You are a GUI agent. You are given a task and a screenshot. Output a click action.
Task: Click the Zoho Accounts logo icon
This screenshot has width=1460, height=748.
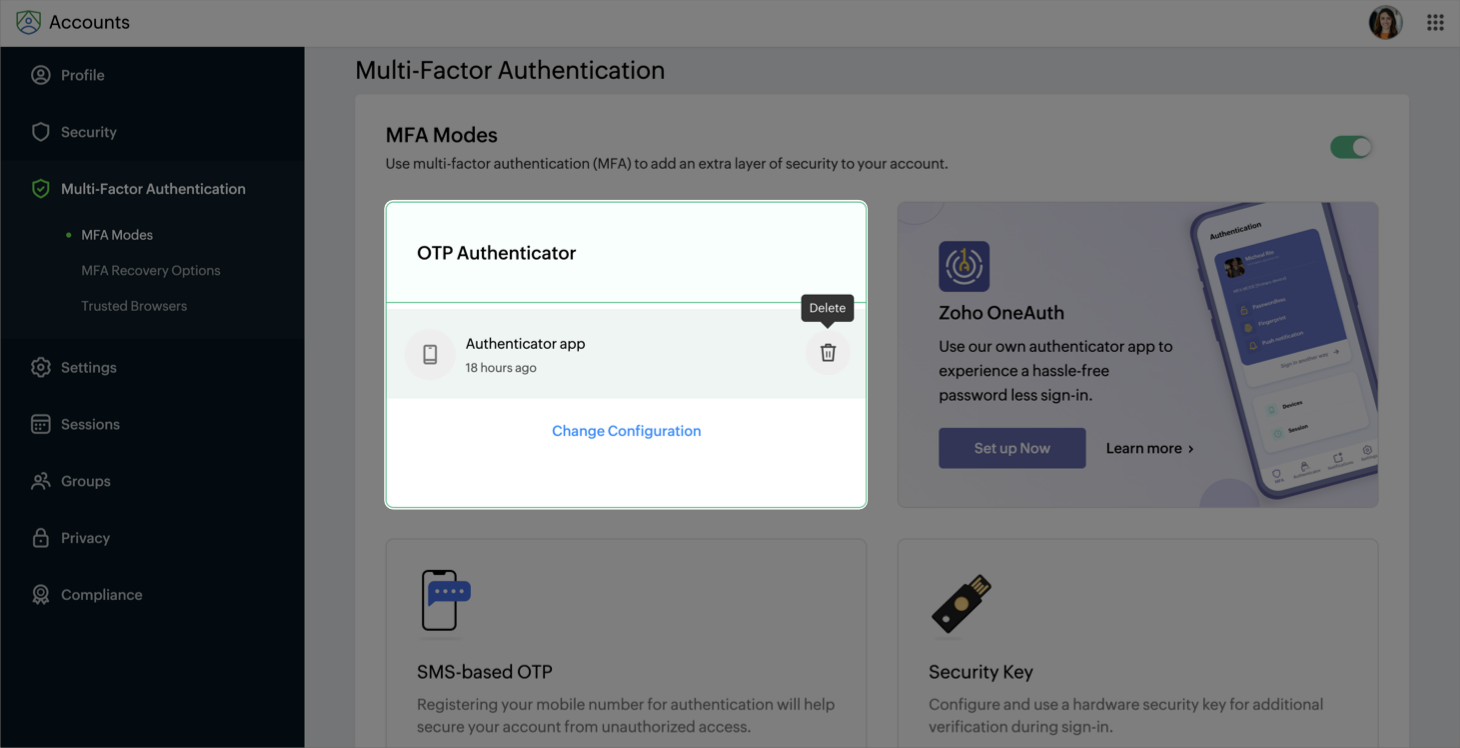29,22
